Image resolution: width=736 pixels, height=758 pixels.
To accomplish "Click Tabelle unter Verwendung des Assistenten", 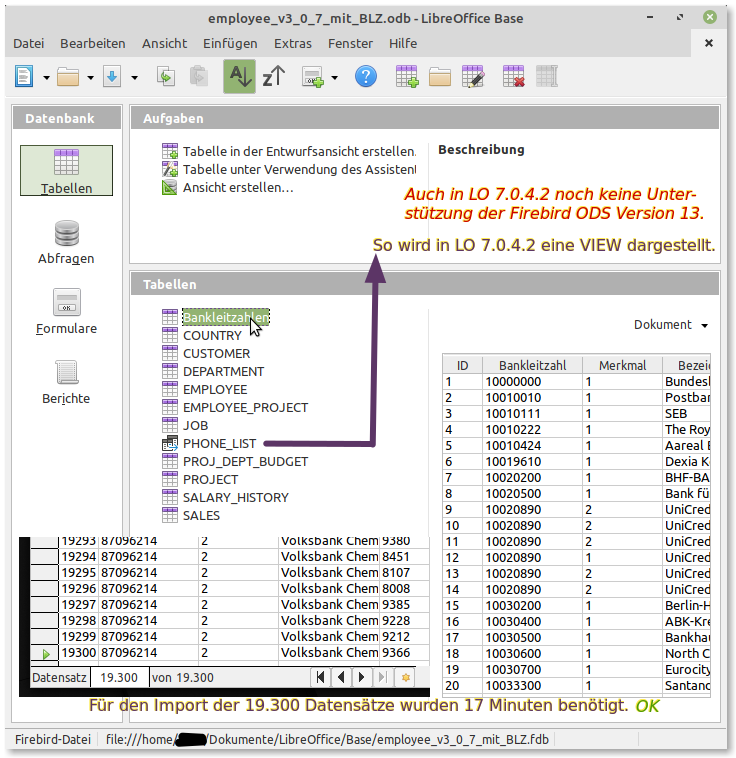I will point(289,169).
